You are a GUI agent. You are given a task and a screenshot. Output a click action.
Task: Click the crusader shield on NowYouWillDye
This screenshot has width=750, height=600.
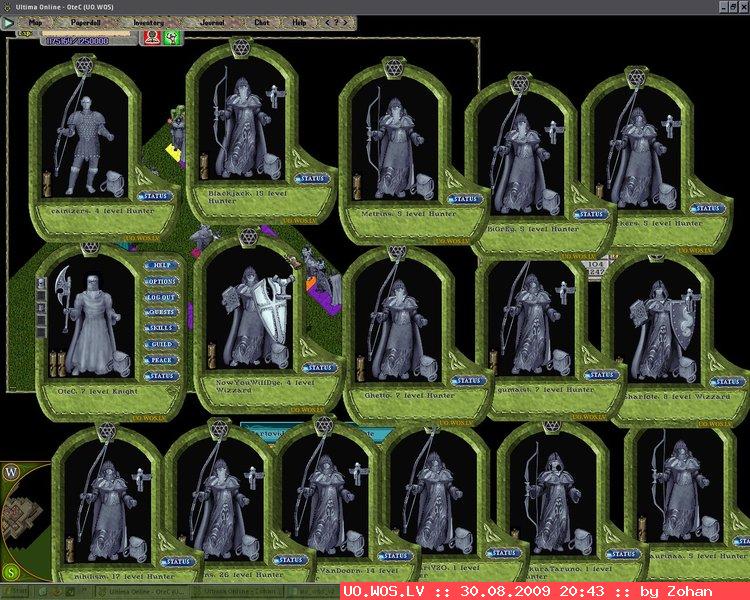[x=273, y=311]
